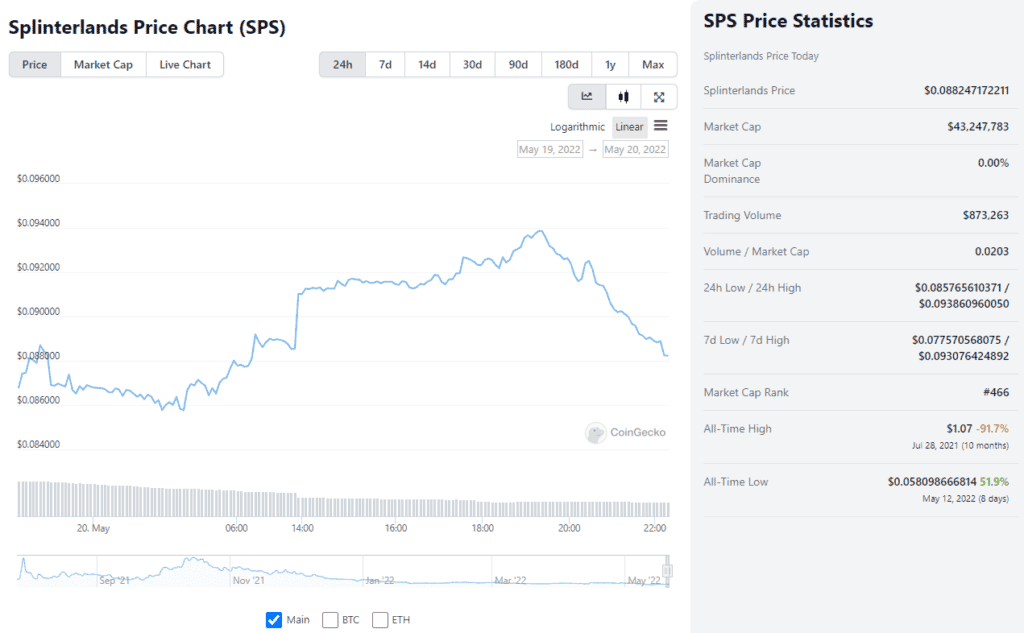1024x633 pixels.
Task: Open the Live Chart tab
Action: coord(184,63)
